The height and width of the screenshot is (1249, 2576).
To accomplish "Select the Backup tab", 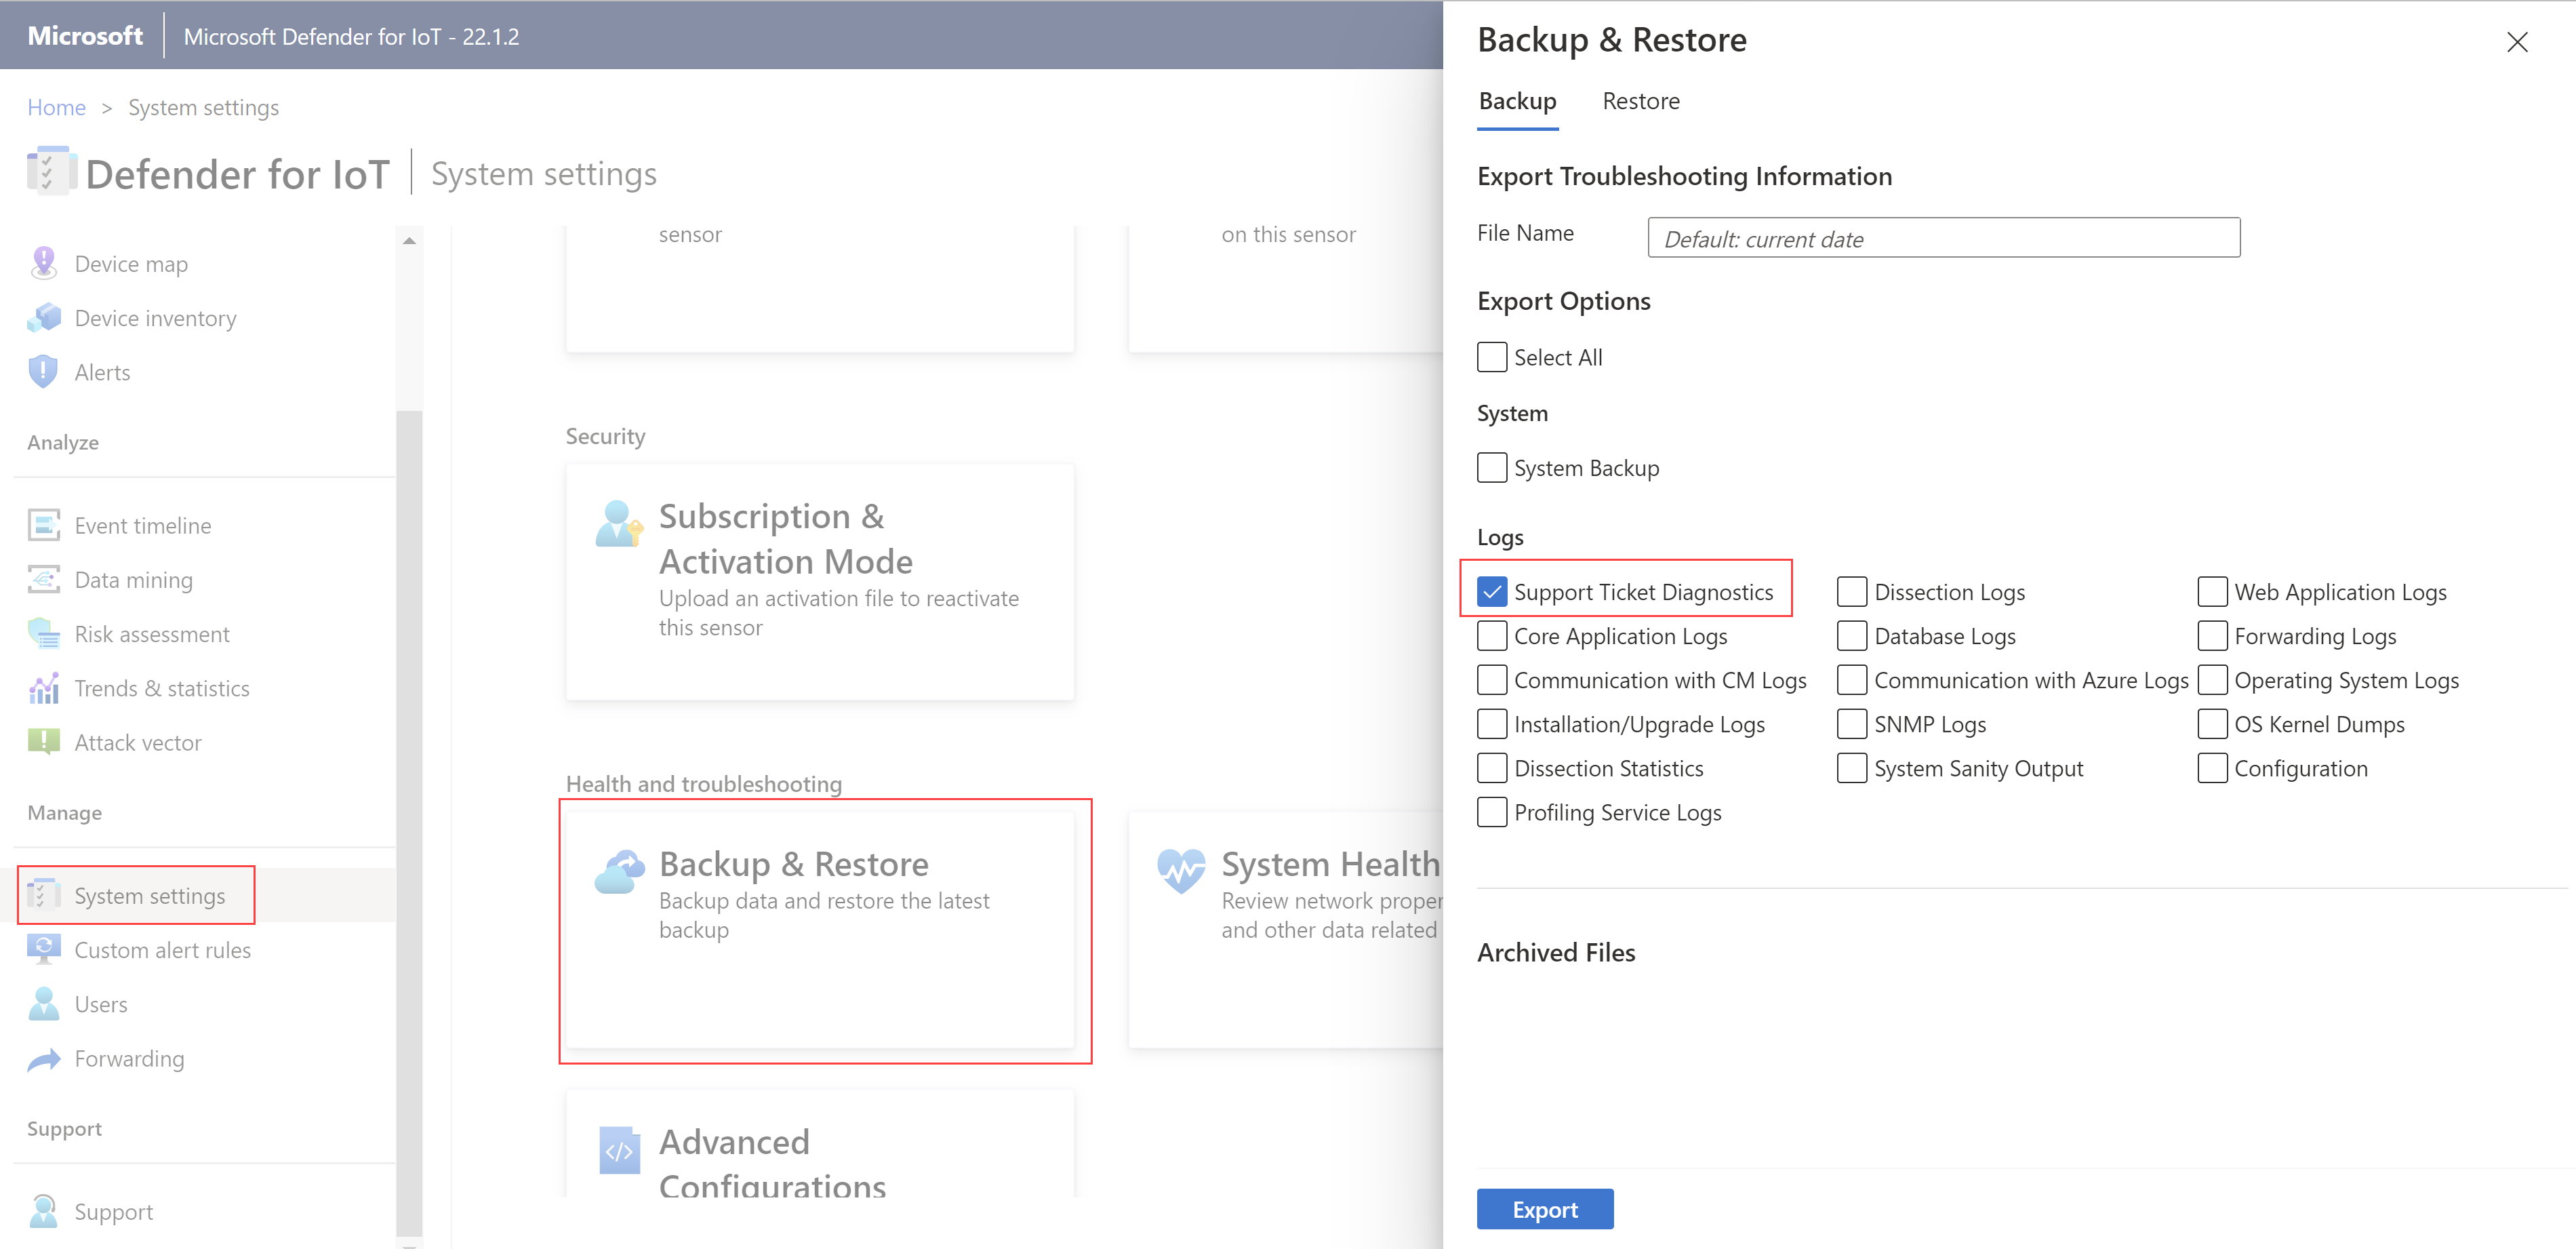I will [x=1516, y=100].
